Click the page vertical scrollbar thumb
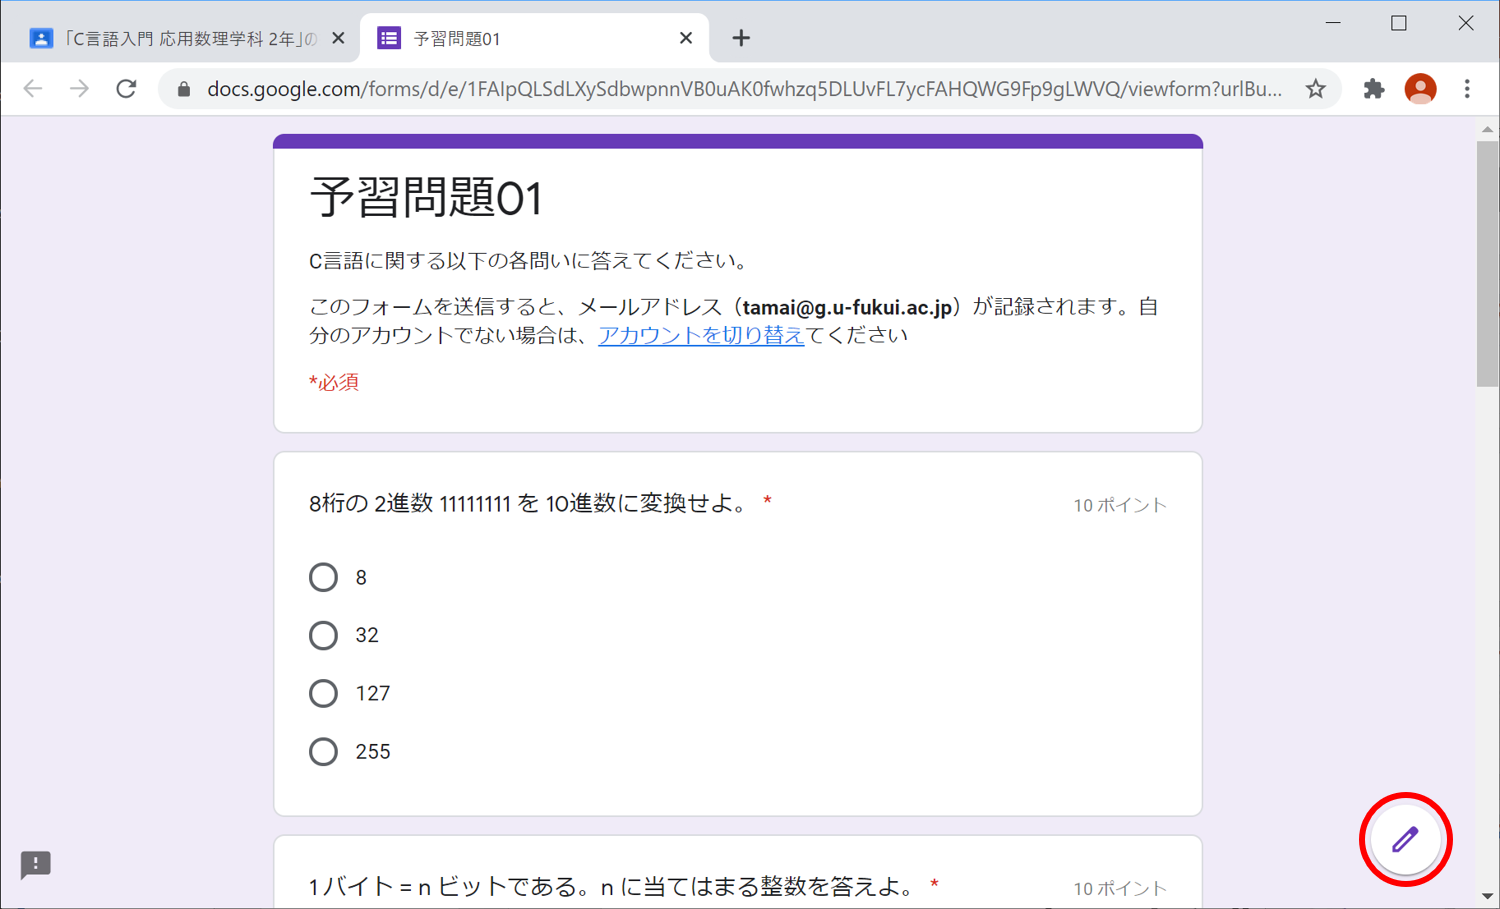 point(1487,262)
